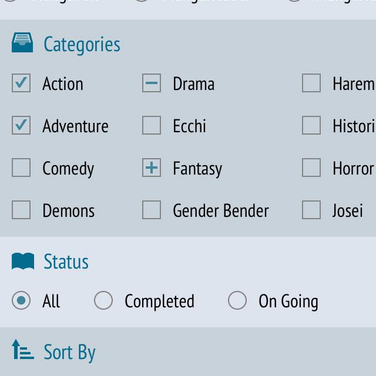Toggle the Fantasy plus checkbox
376x376 pixels.
coord(151,167)
